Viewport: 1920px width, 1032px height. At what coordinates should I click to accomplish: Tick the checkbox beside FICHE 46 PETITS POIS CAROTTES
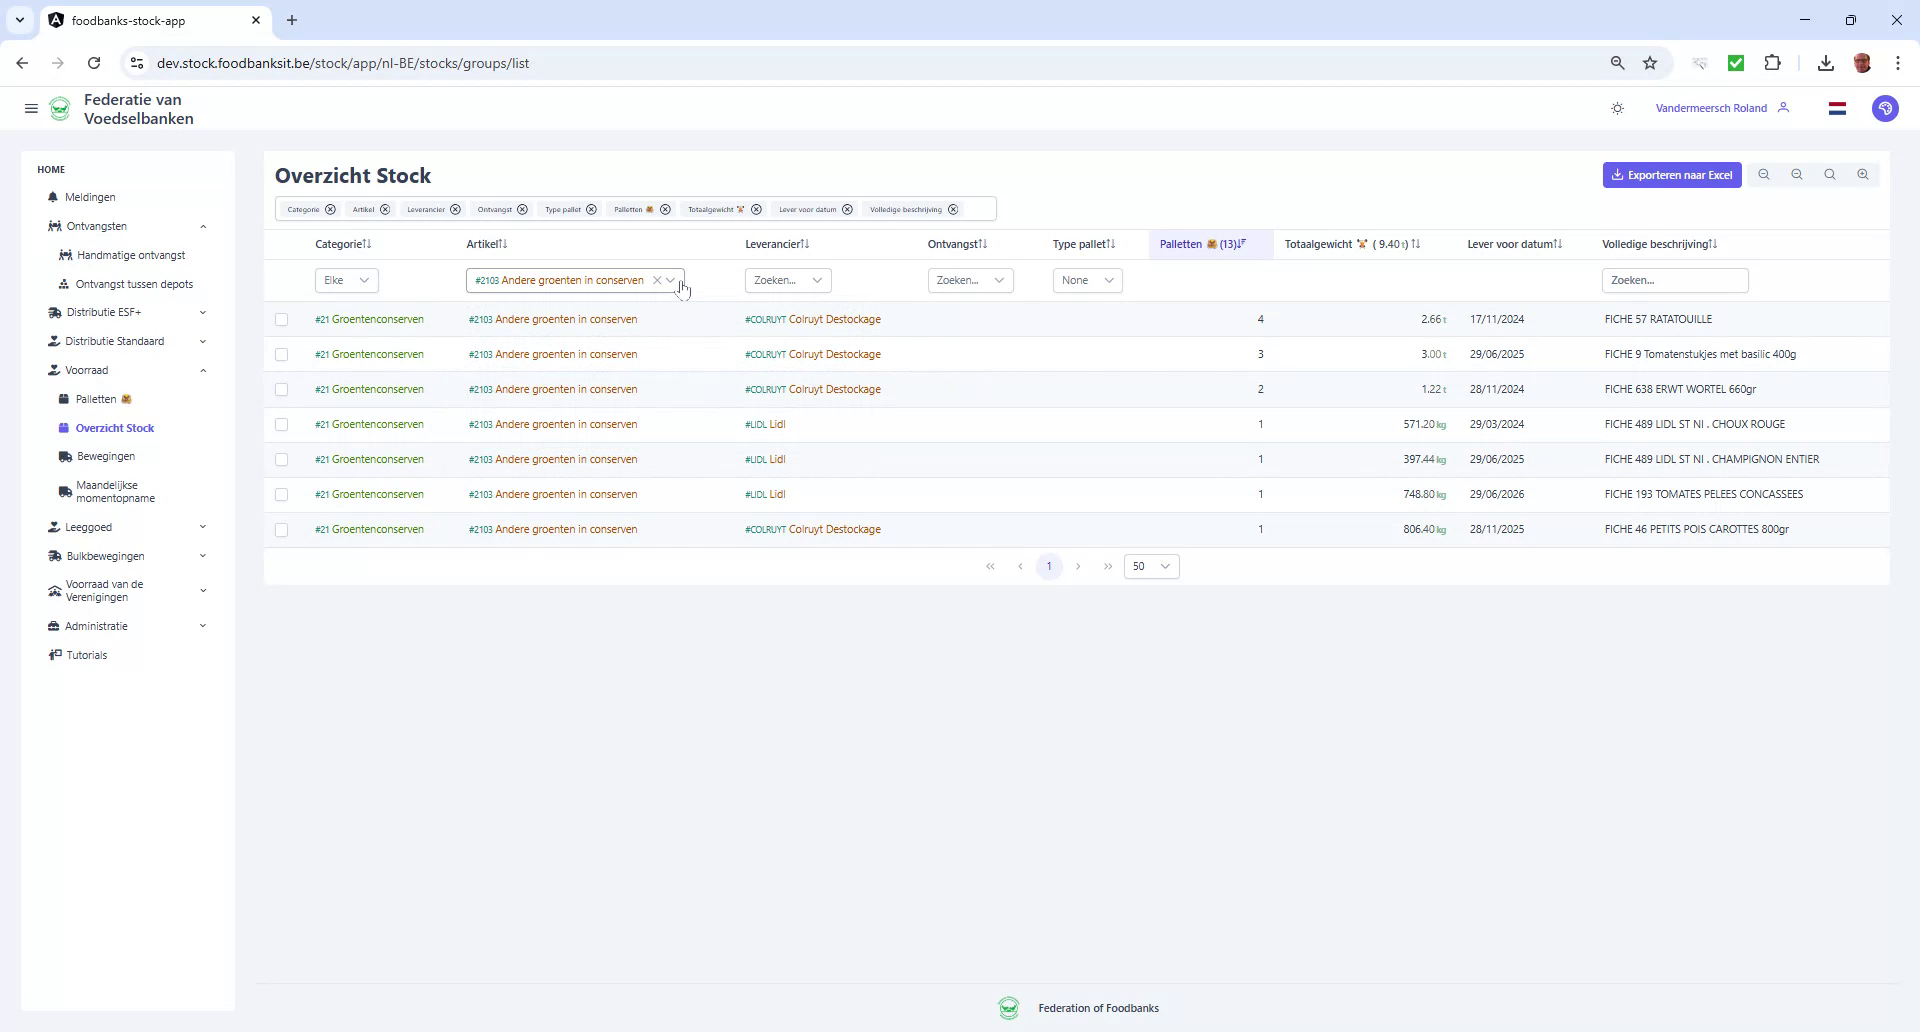coord(282,530)
